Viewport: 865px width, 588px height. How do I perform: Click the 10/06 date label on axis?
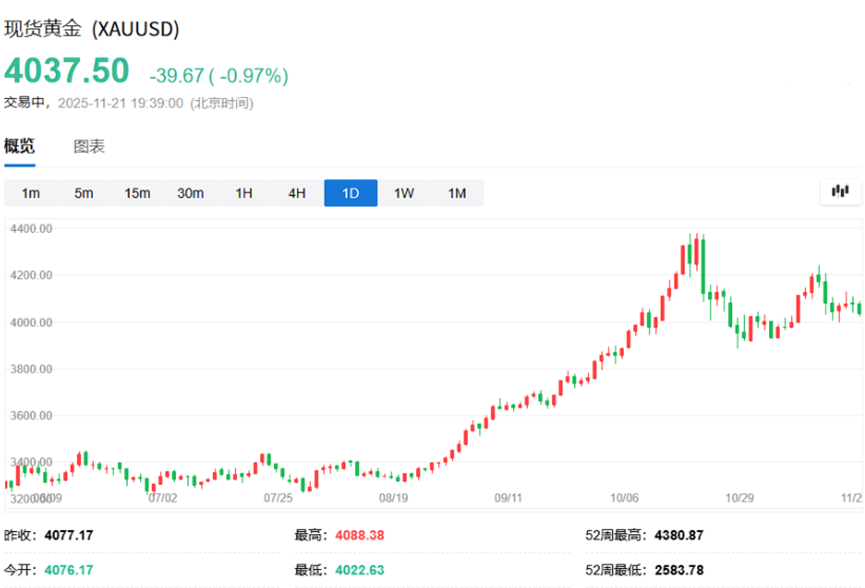tap(624, 496)
